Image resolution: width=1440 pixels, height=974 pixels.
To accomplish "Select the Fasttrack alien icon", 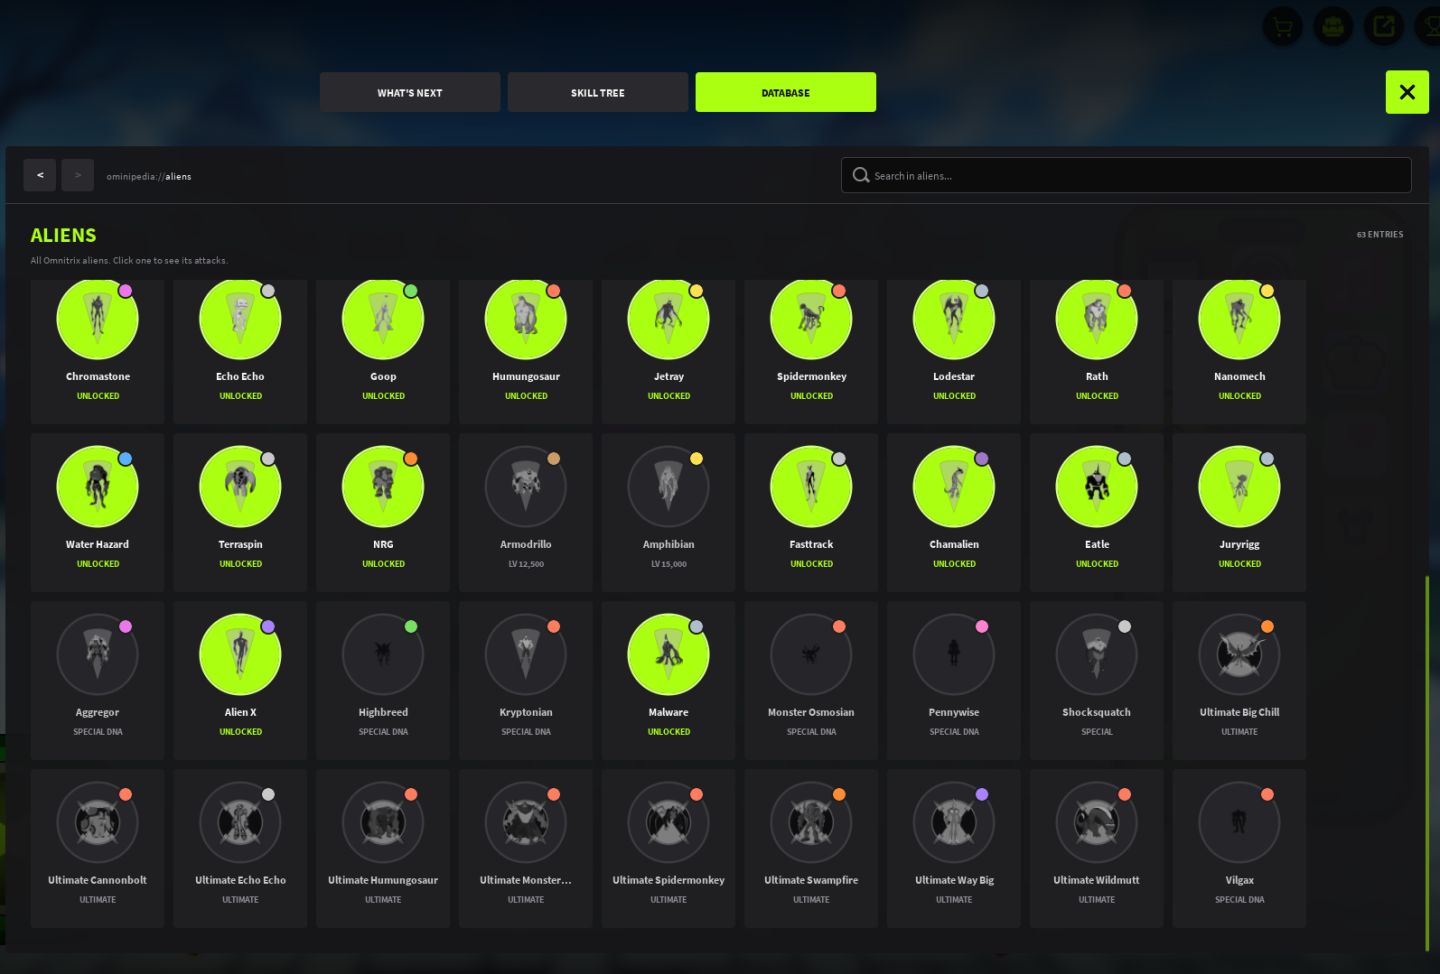I will click(811, 486).
